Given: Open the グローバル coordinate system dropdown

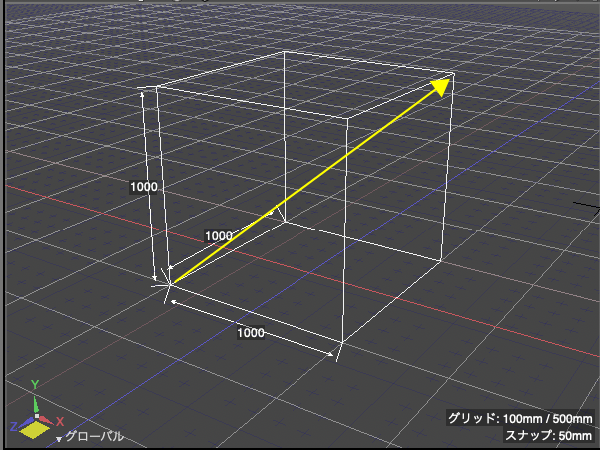Looking at the screenshot, I should (90, 437).
